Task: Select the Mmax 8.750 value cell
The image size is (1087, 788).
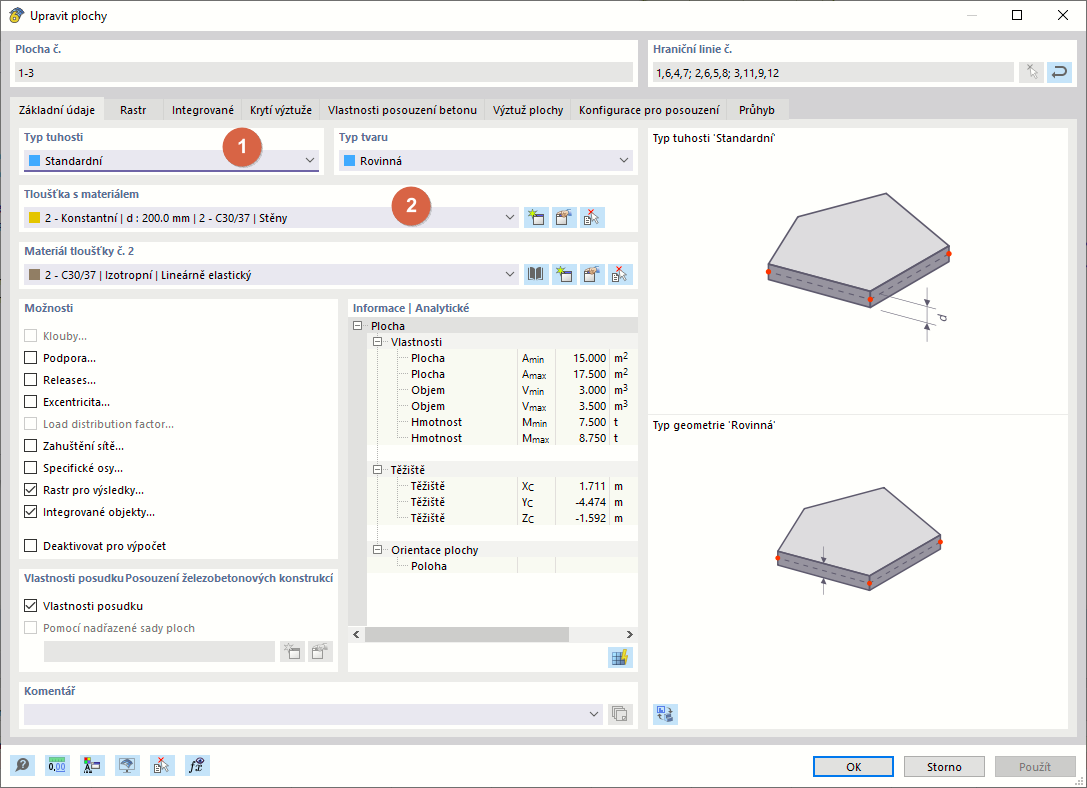Action: click(582, 438)
